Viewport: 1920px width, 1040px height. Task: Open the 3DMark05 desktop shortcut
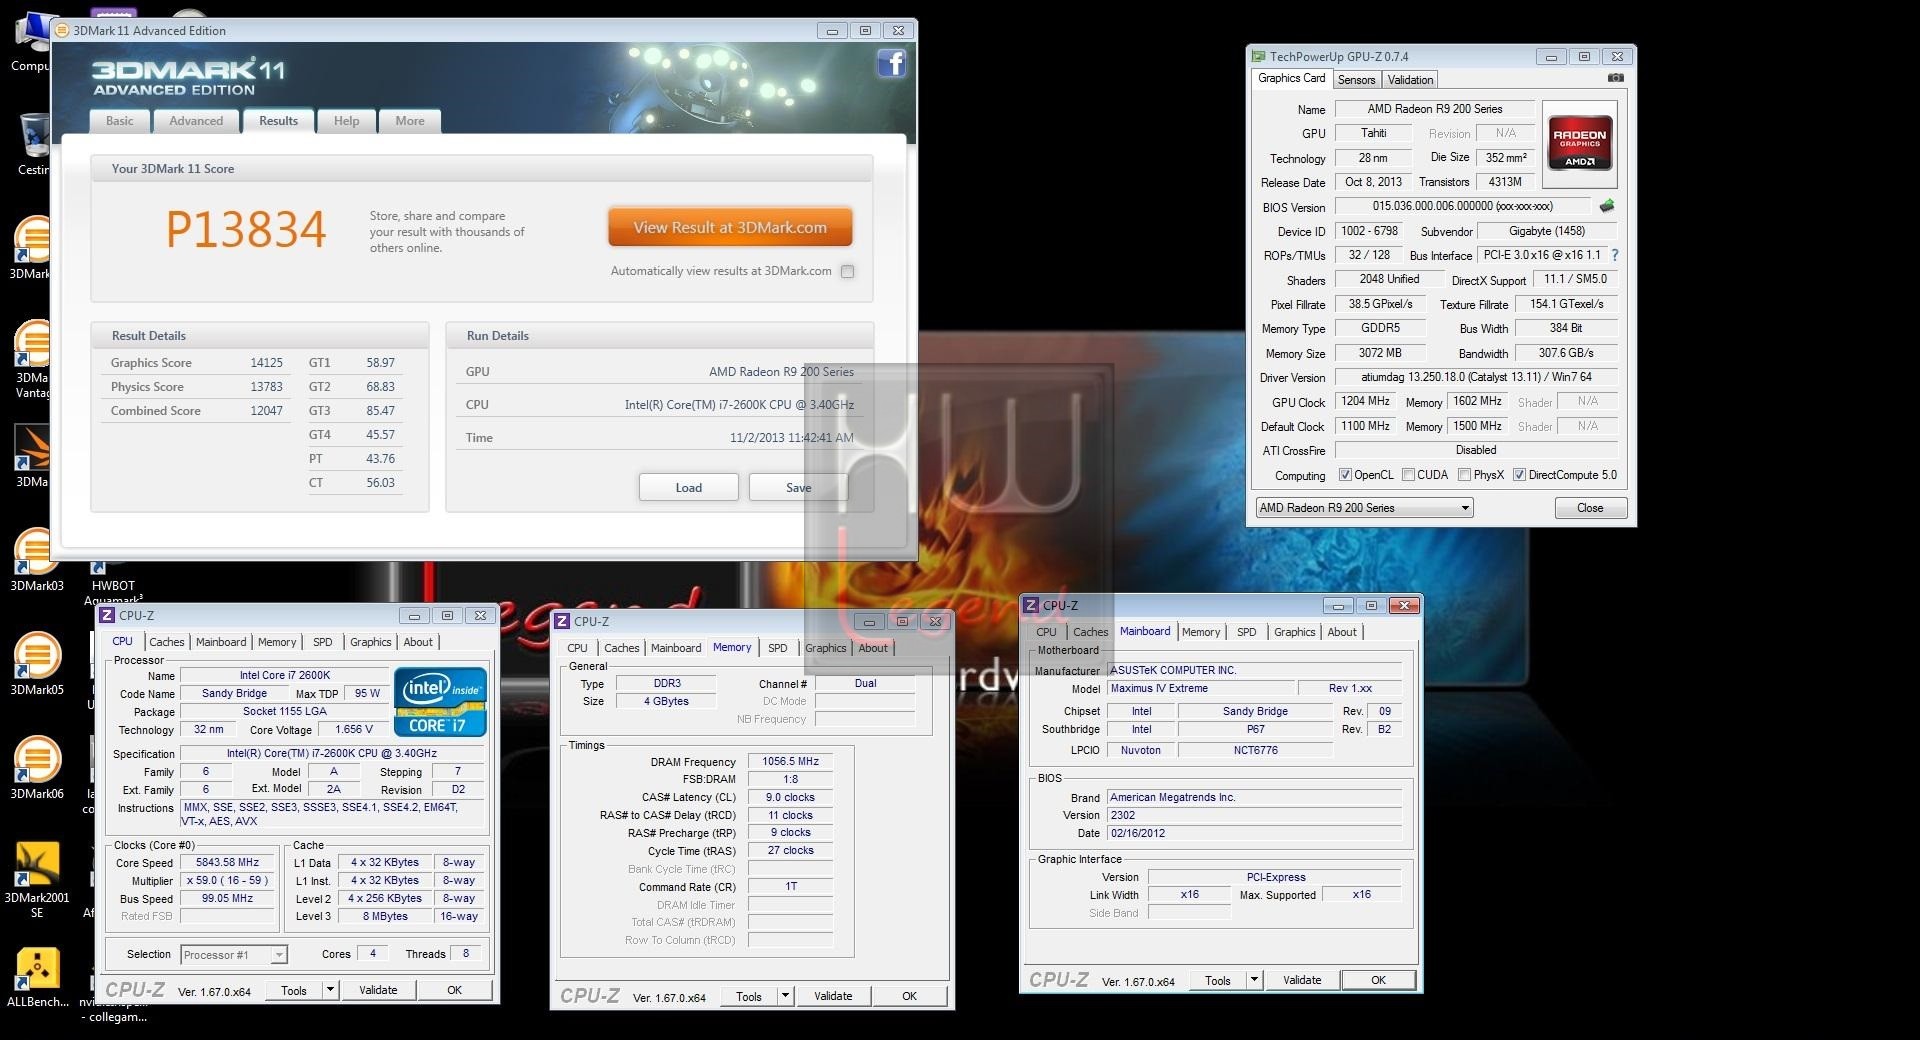tap(37, 663)
